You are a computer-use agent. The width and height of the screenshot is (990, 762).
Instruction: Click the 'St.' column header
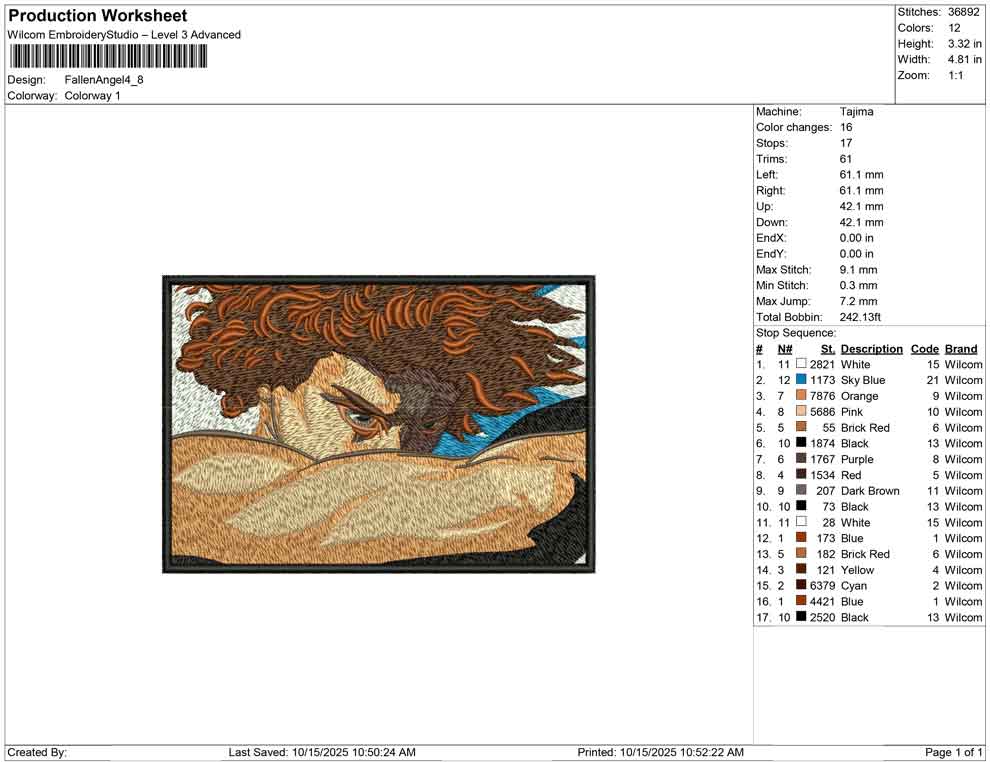pos(828,349)
